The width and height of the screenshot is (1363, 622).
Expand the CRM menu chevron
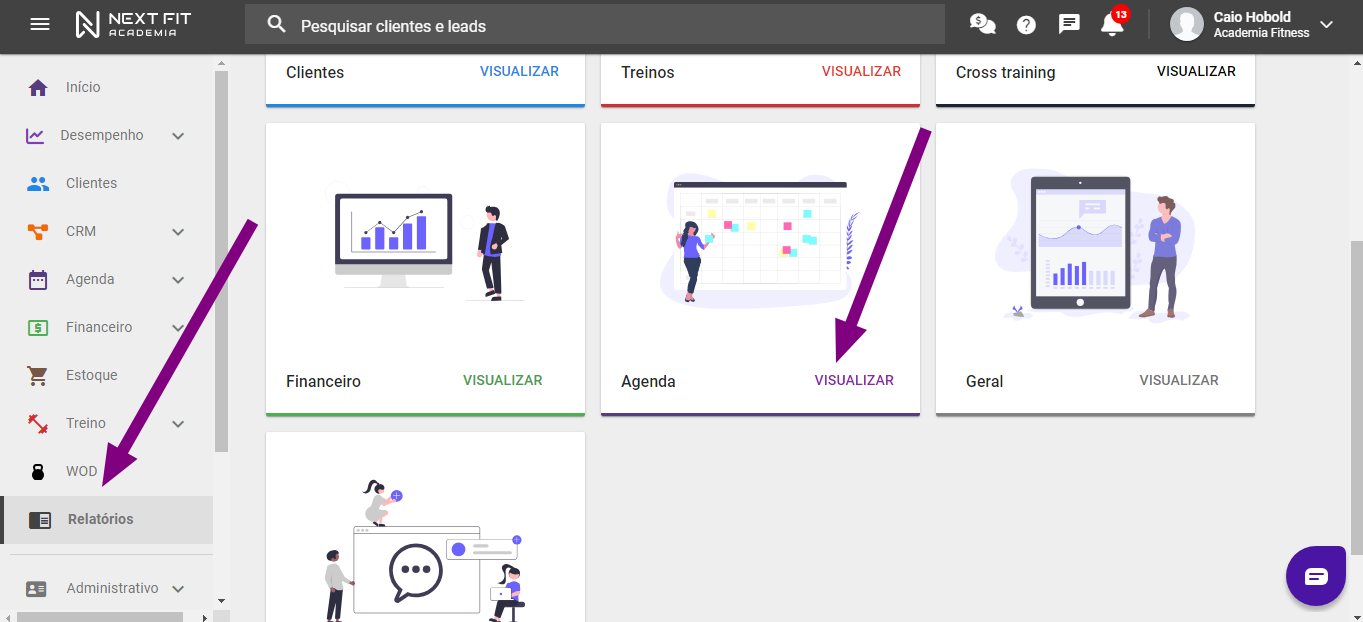(178, 232)
